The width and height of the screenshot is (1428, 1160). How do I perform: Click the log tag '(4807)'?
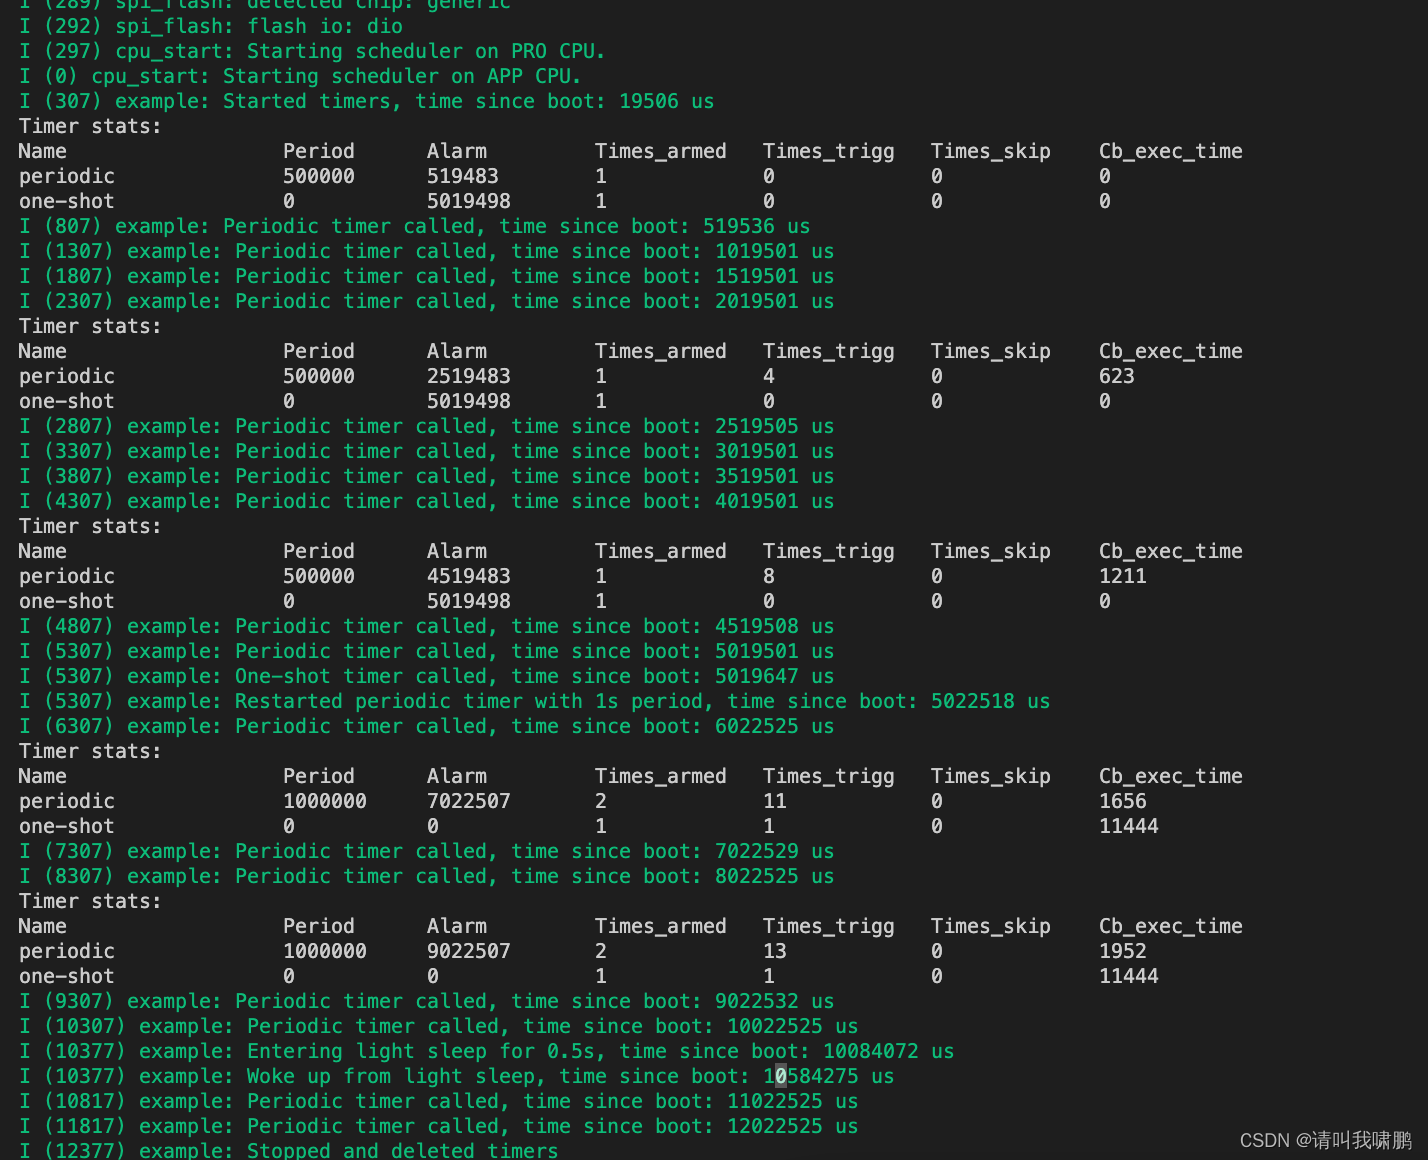[79, 626]
